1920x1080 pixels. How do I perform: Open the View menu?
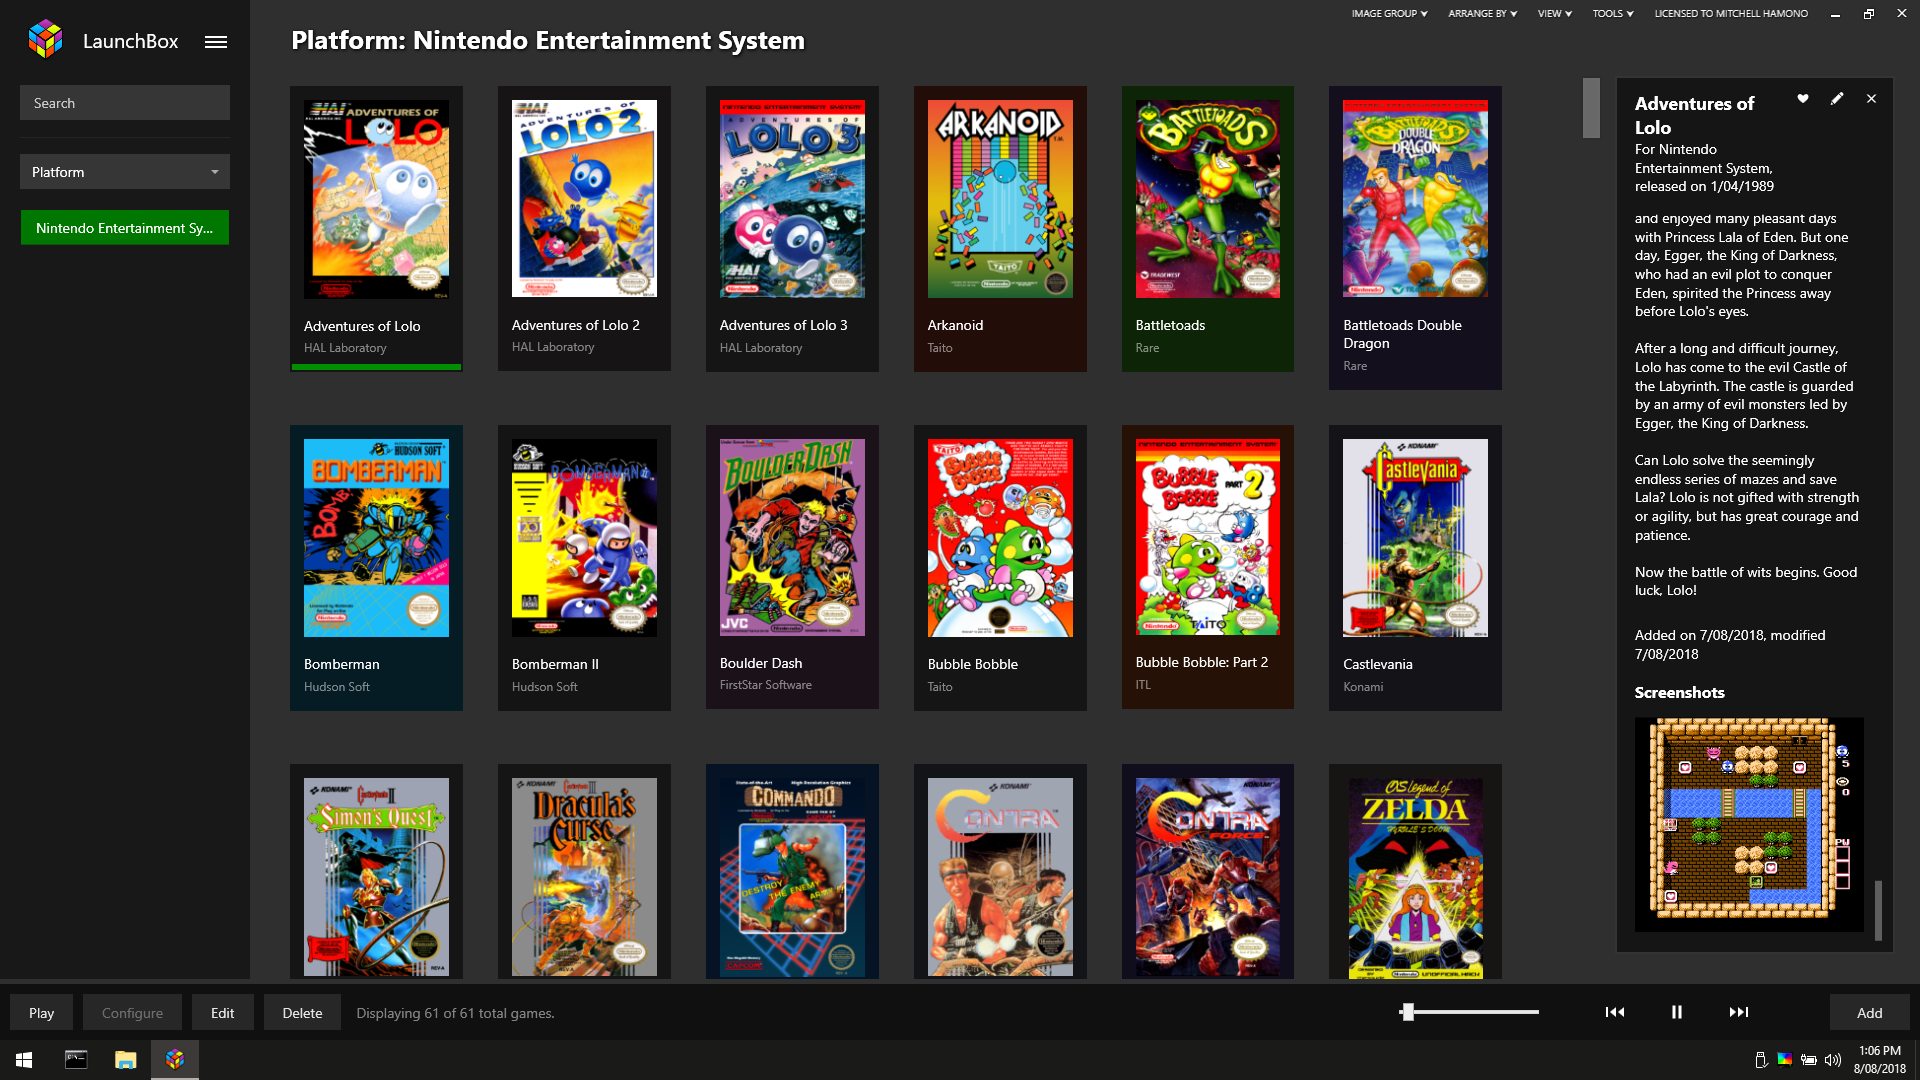click(x=1555, y=14)
